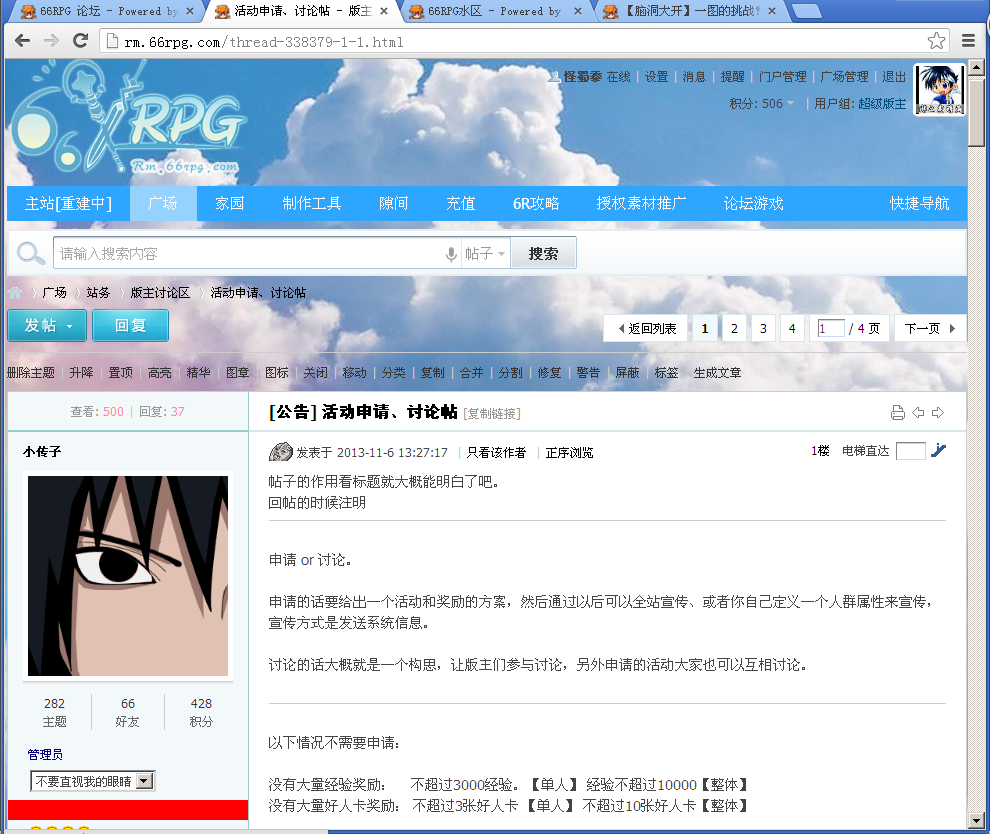Viewport: 990px width, 834px height.
Task: Click the 搜索 search button
Action: click(x=543, y=253)
